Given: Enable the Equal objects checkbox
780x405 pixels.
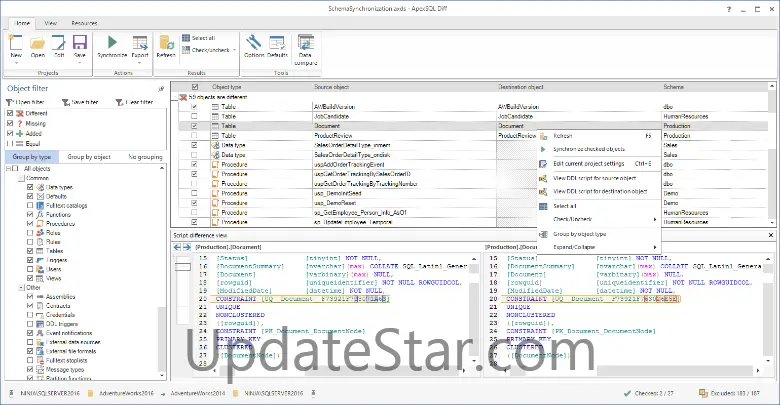Looking at the screenshot, I should (10, 143).
